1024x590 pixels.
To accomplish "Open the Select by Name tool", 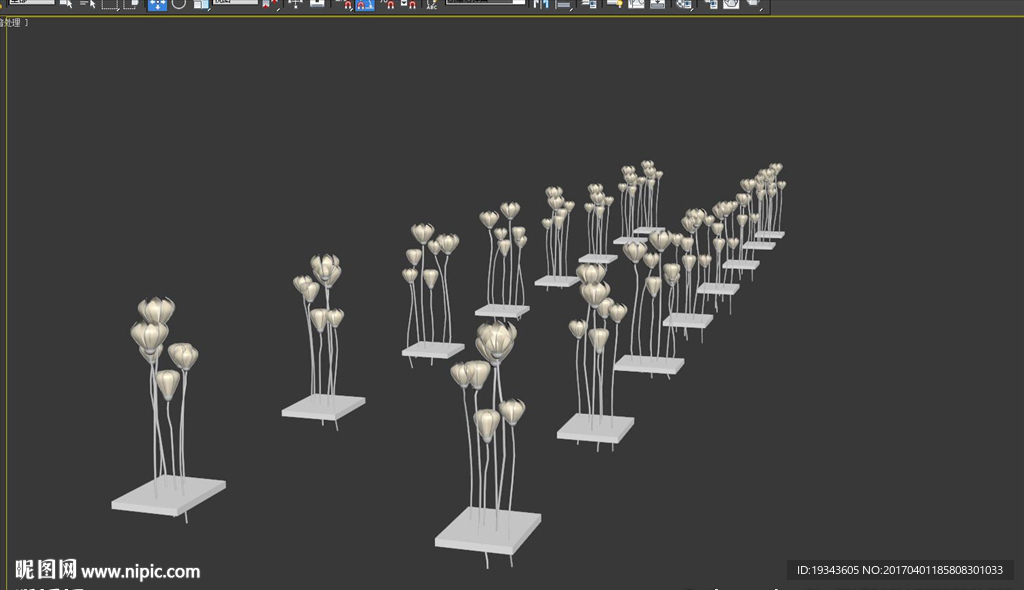I will pos(88,3).
